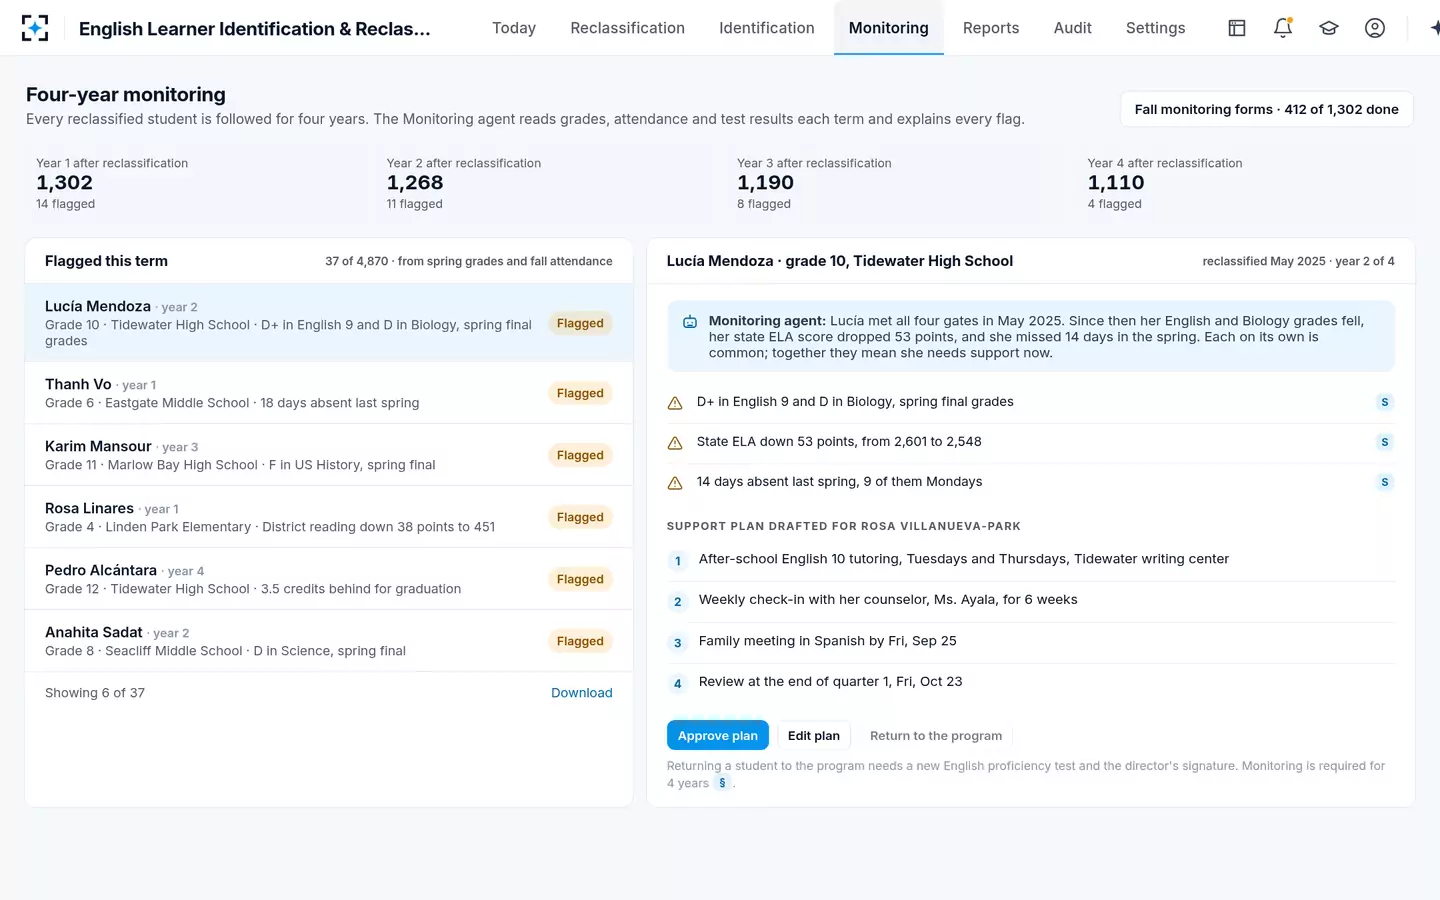Open the Reports tab
The height and width of the screenshot is (900, 1440).
point(991,28)
